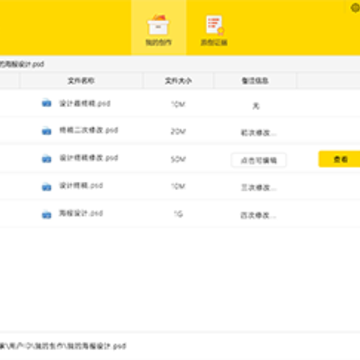Click the 点击可编辑 remark input field
The image size is (360, 360).
259,160
